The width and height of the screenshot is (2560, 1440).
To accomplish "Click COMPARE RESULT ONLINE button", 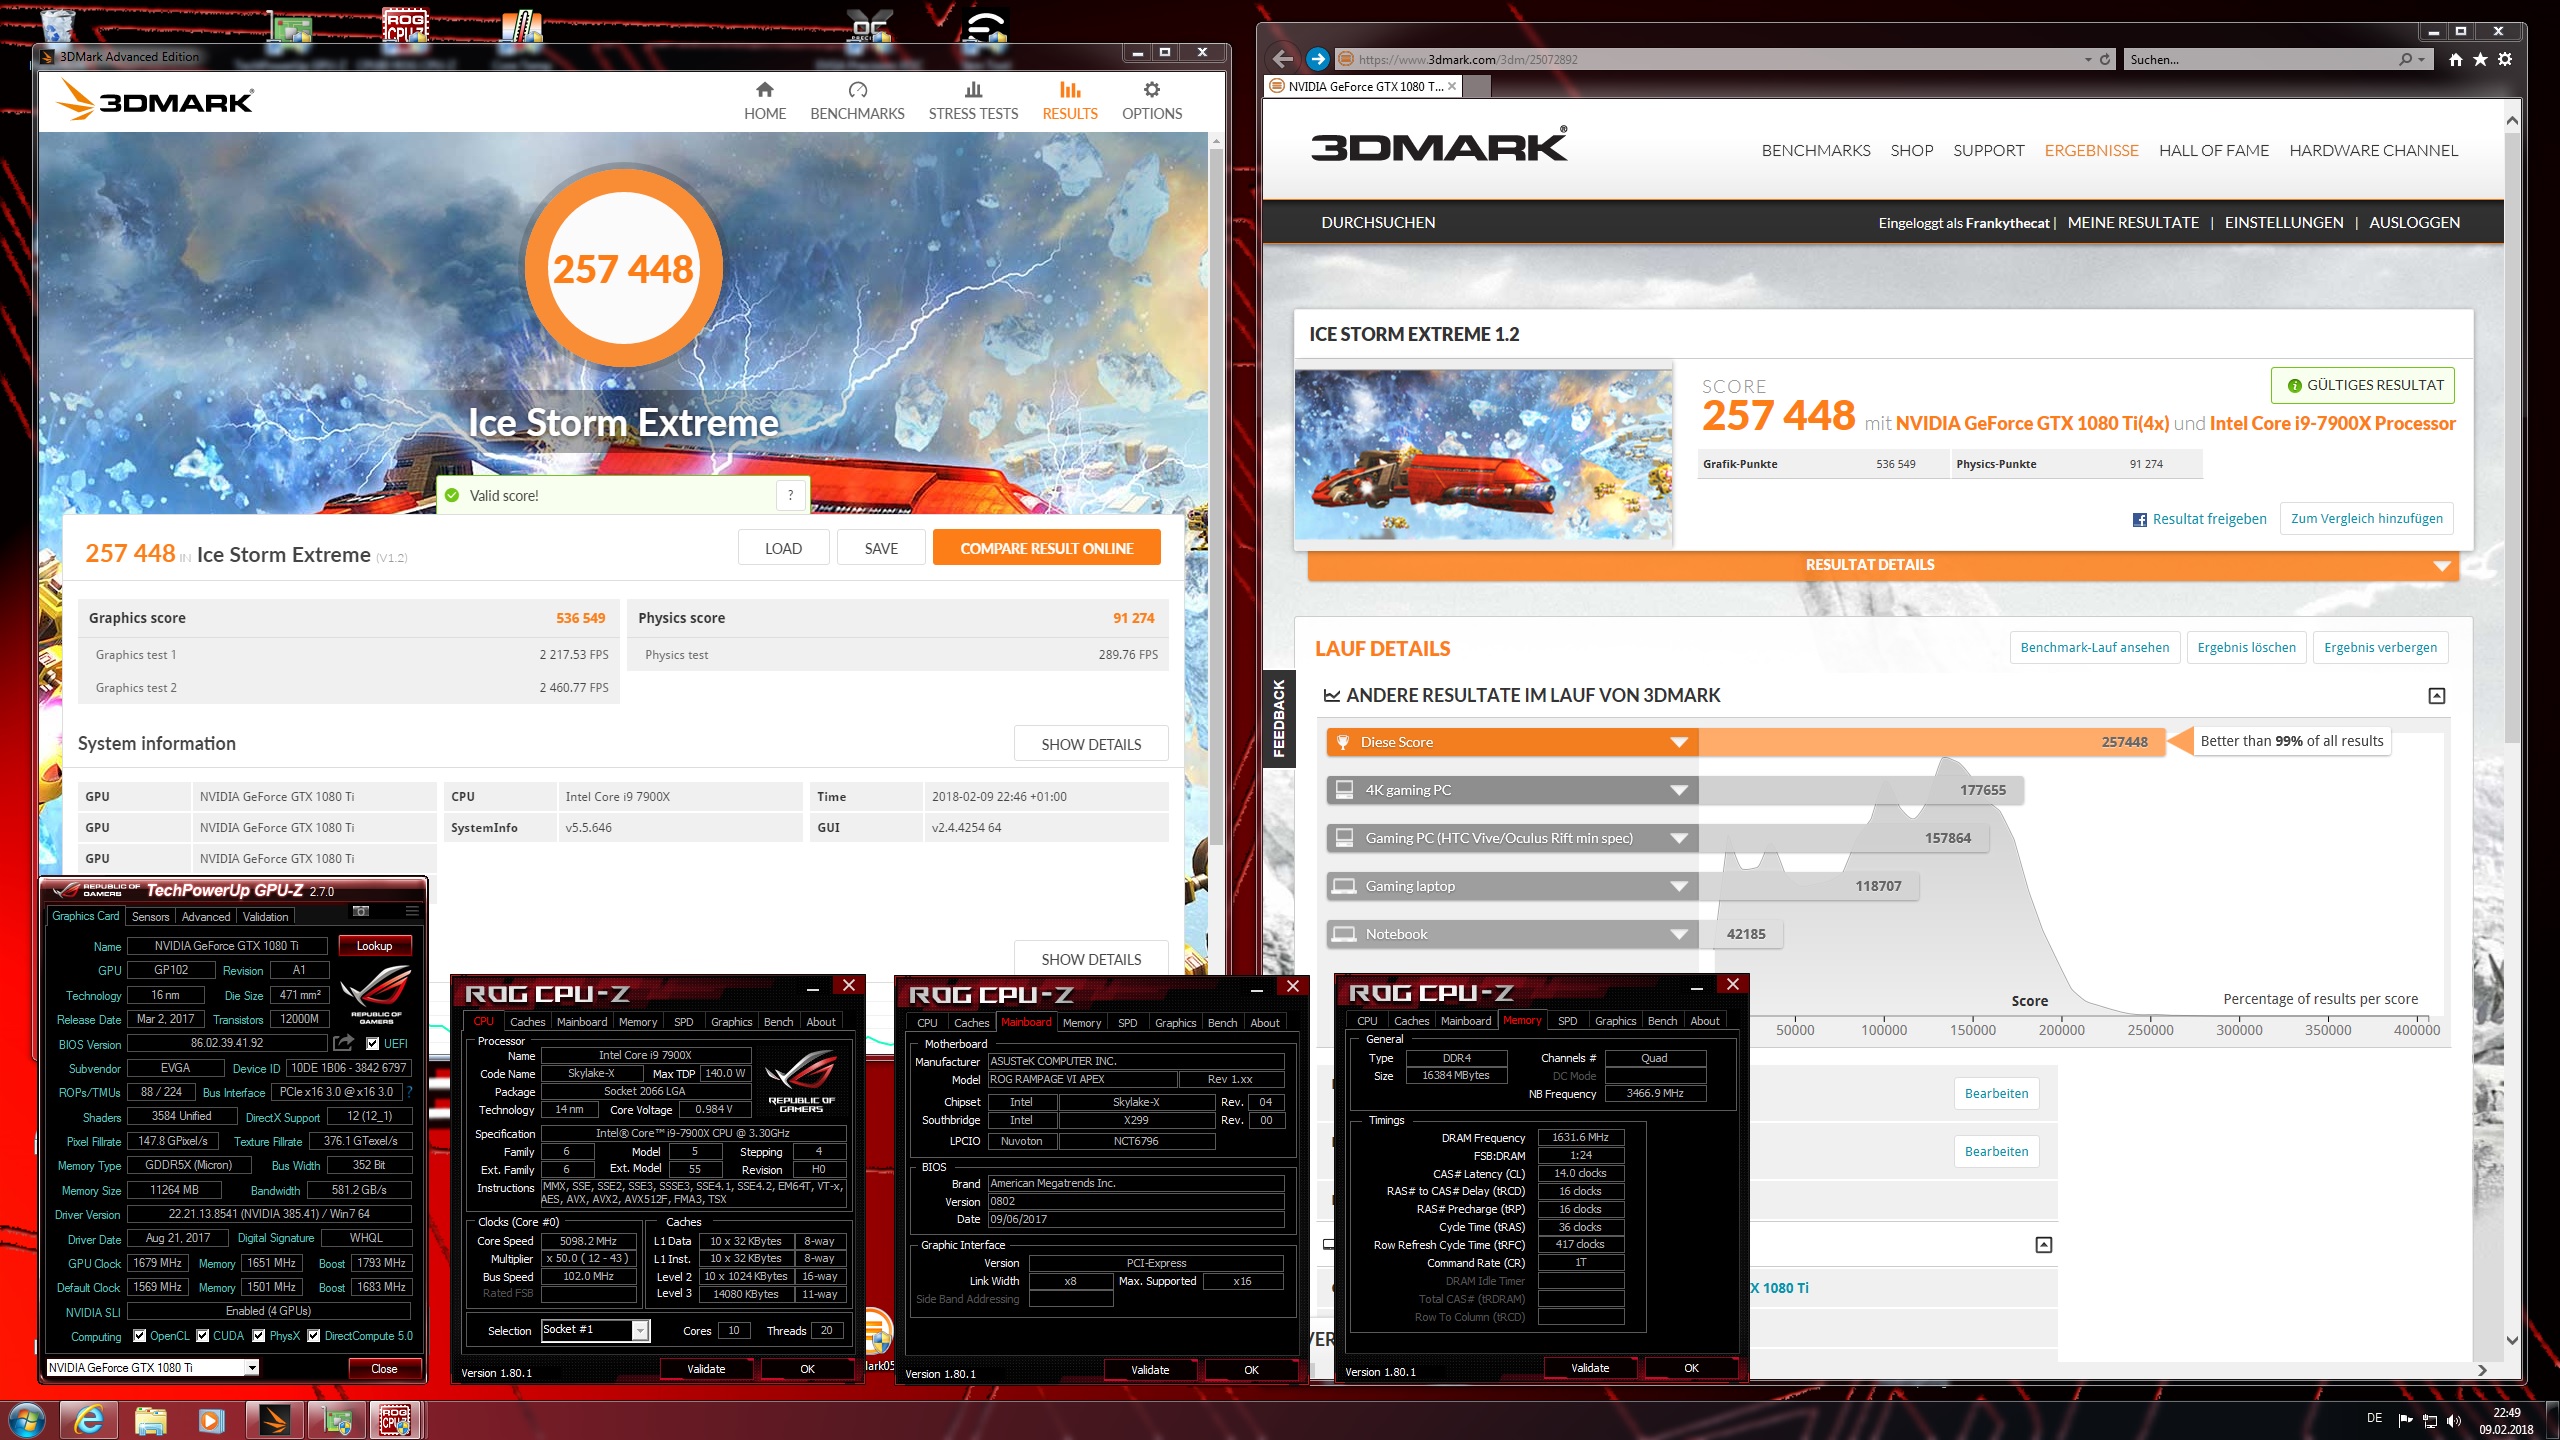I will (x=1046, y=548).
